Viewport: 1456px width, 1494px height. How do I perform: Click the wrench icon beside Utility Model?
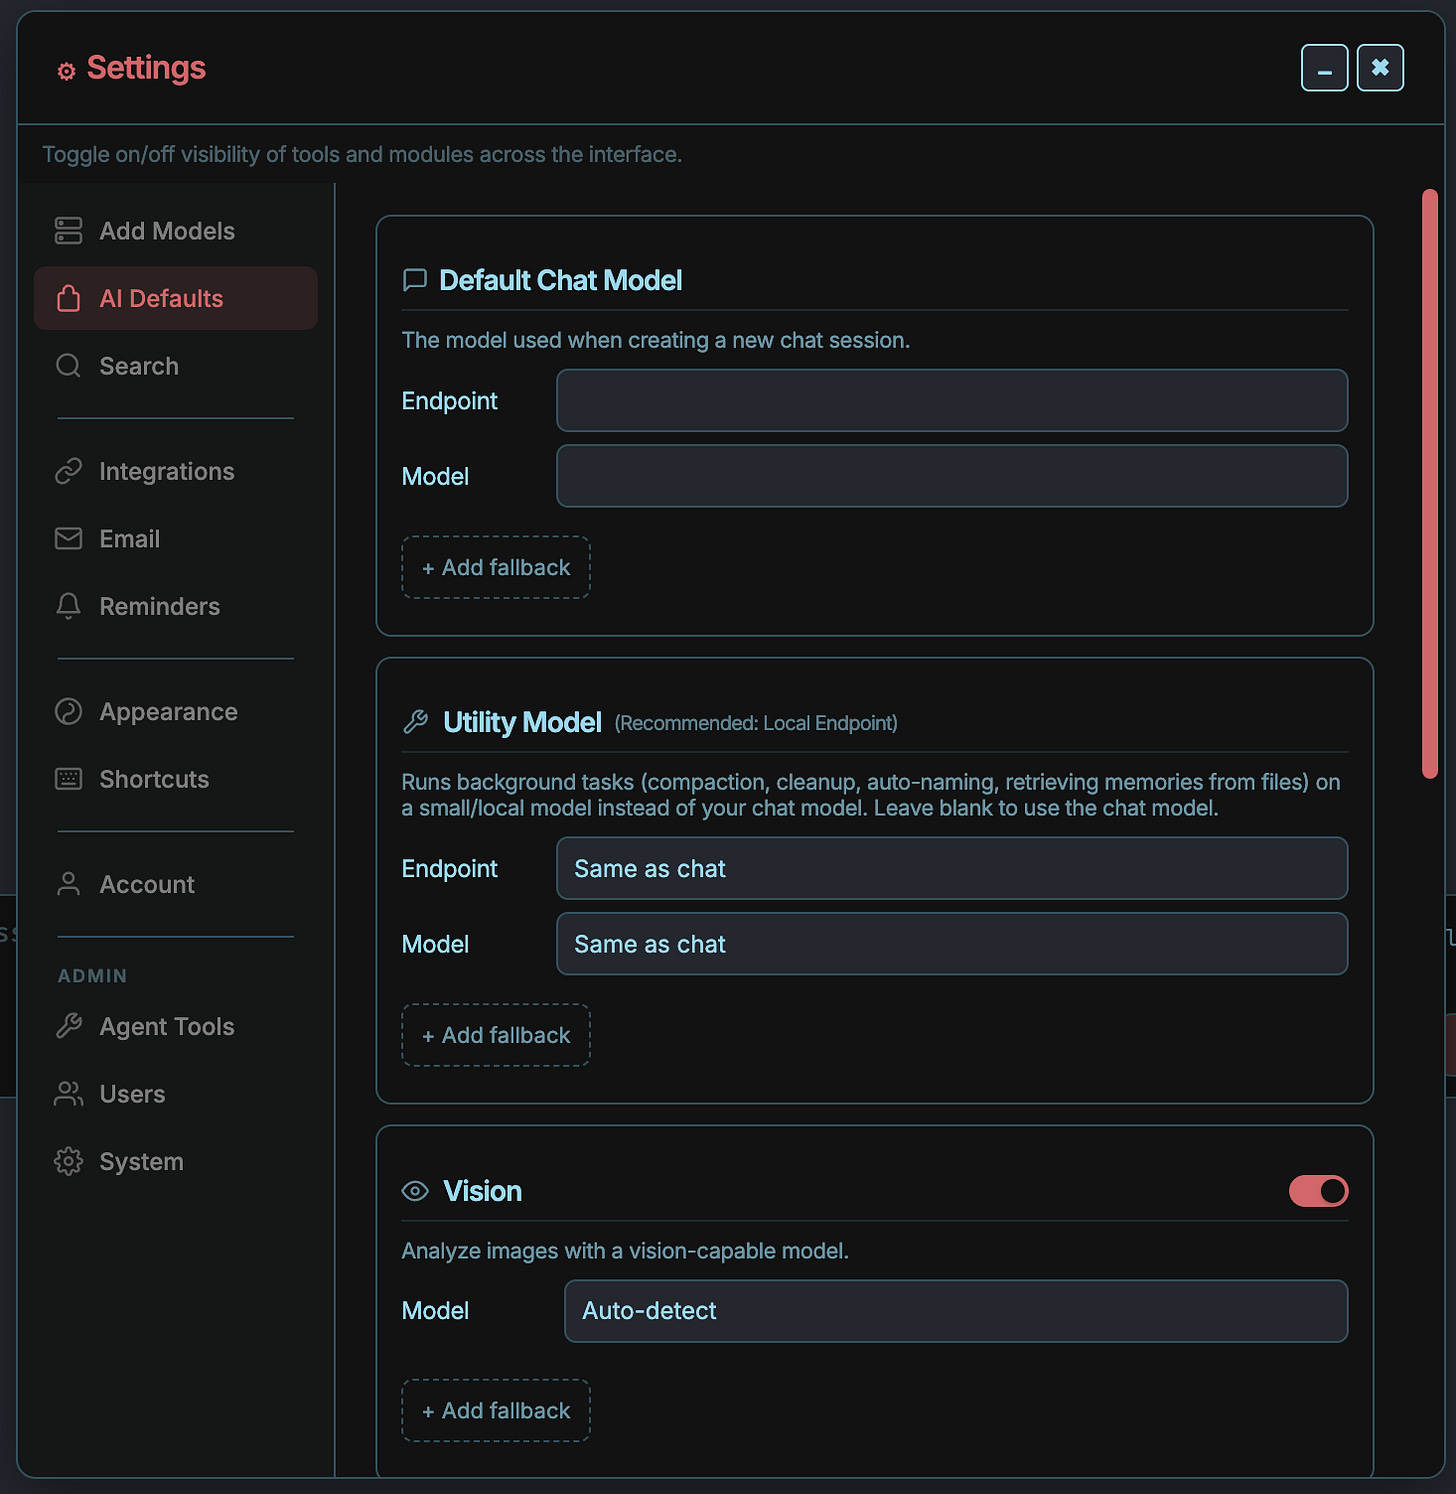click(x=415, y=722)
